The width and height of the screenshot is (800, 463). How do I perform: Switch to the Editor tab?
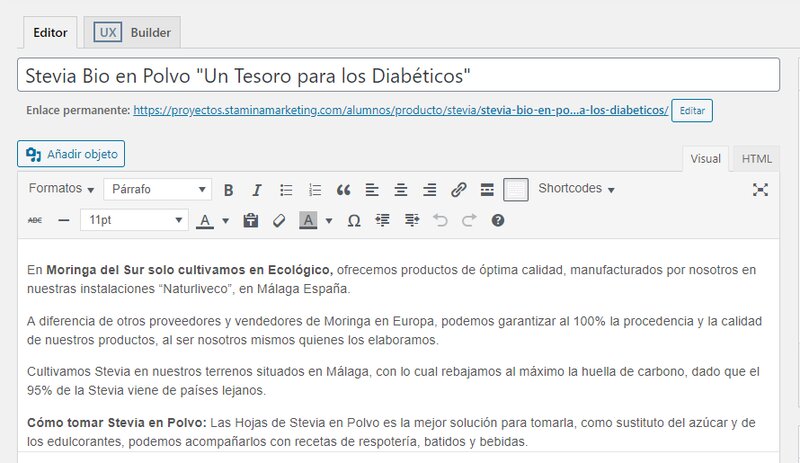[x=50, y=33]
